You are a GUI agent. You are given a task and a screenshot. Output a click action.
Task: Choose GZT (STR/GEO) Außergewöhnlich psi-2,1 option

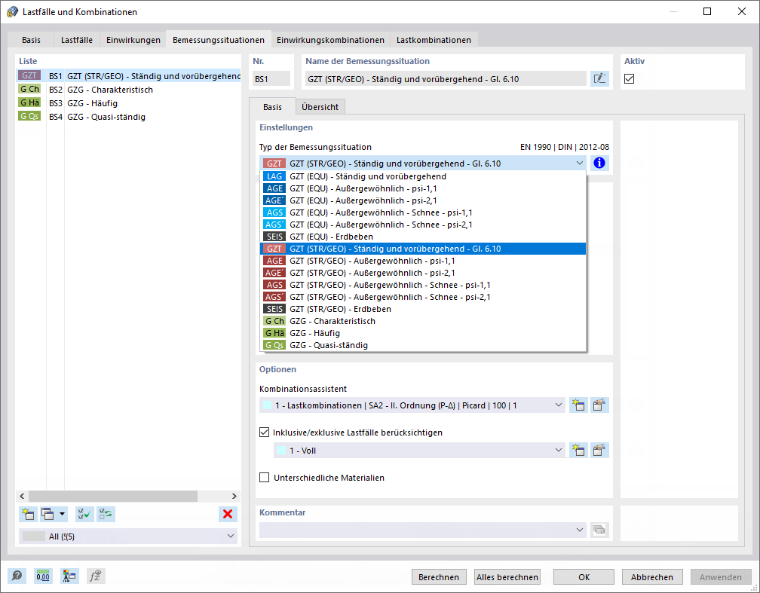click(423, 273)
